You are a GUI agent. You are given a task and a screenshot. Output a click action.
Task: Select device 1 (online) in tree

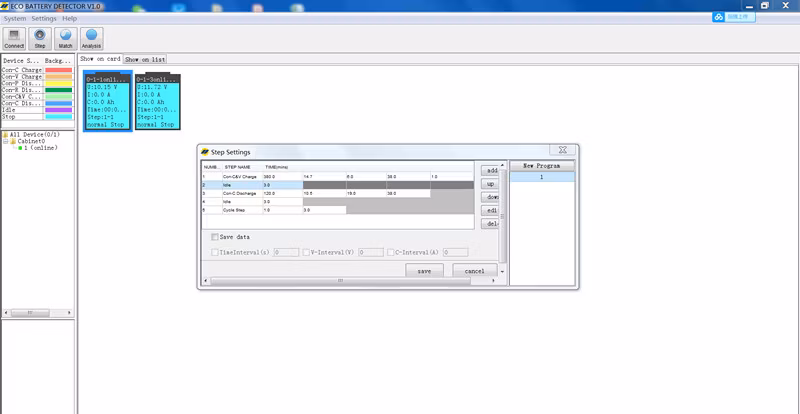click(42, 148)
